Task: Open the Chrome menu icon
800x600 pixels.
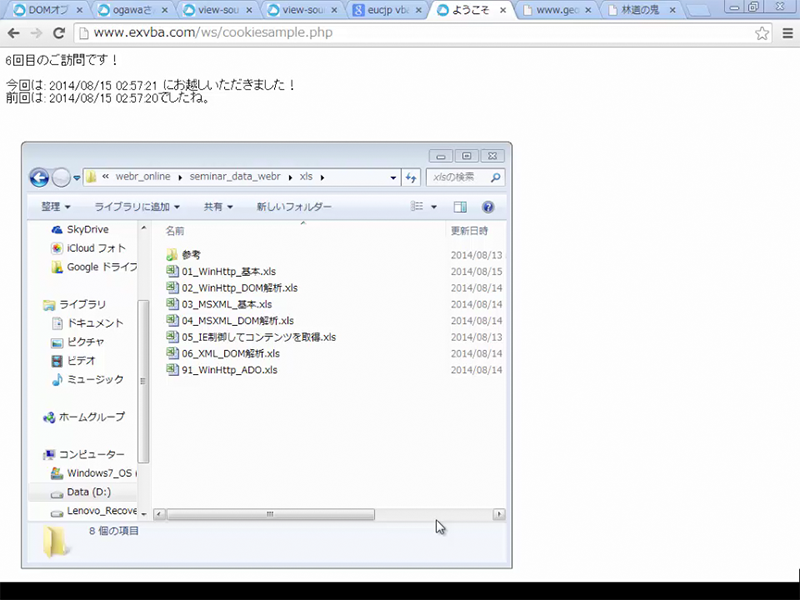Action: [786, 33]
